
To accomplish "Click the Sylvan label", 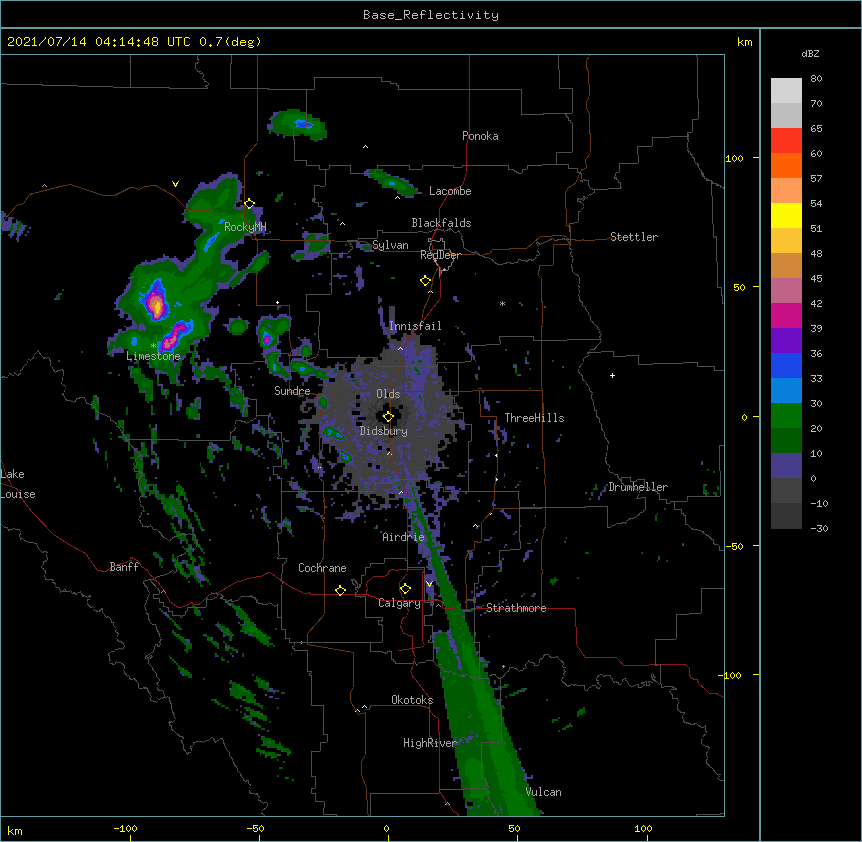I will tap(390, 245).
